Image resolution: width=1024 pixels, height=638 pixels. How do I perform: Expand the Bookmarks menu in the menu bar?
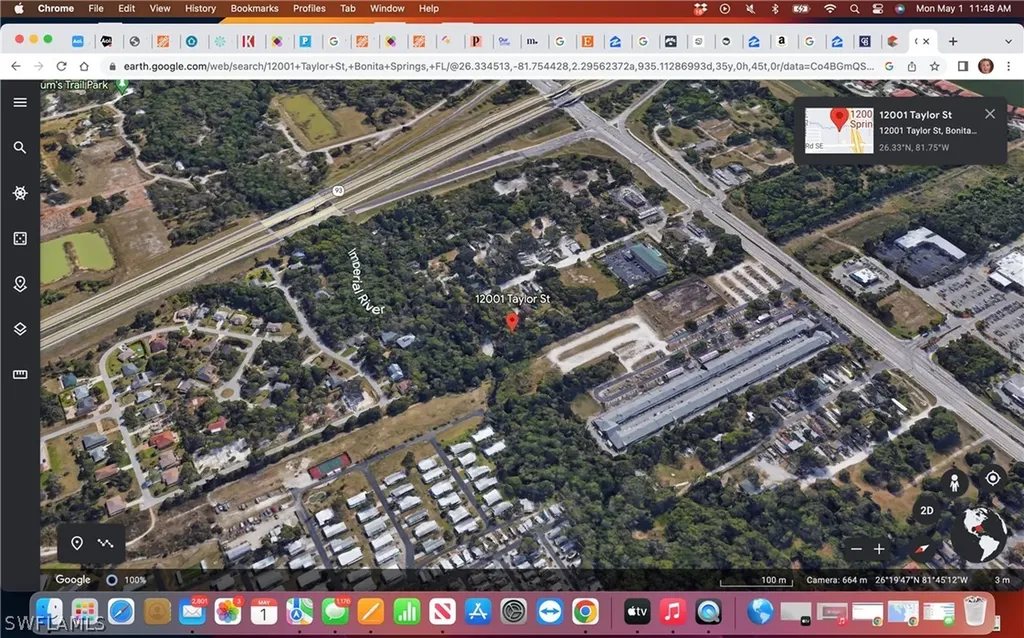(x=254, y=8)
